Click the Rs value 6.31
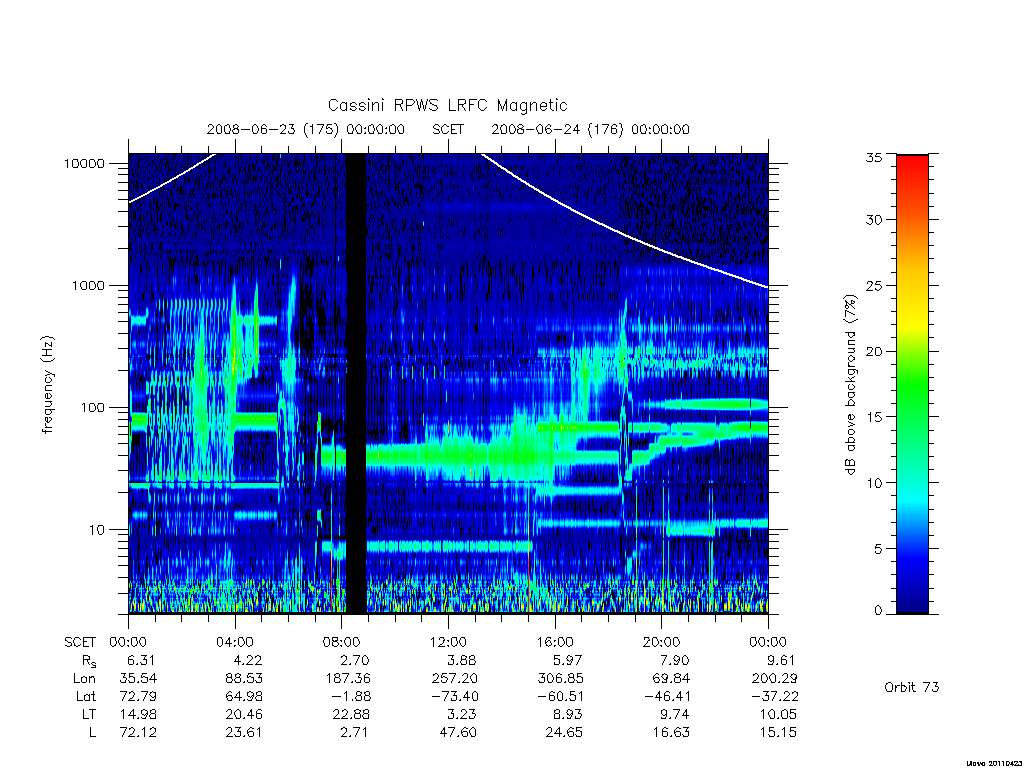 [140, 660]
